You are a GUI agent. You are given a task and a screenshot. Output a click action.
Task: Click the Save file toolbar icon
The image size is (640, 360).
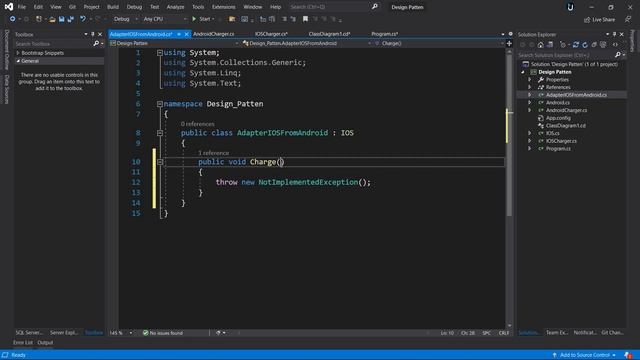(61, 19)
